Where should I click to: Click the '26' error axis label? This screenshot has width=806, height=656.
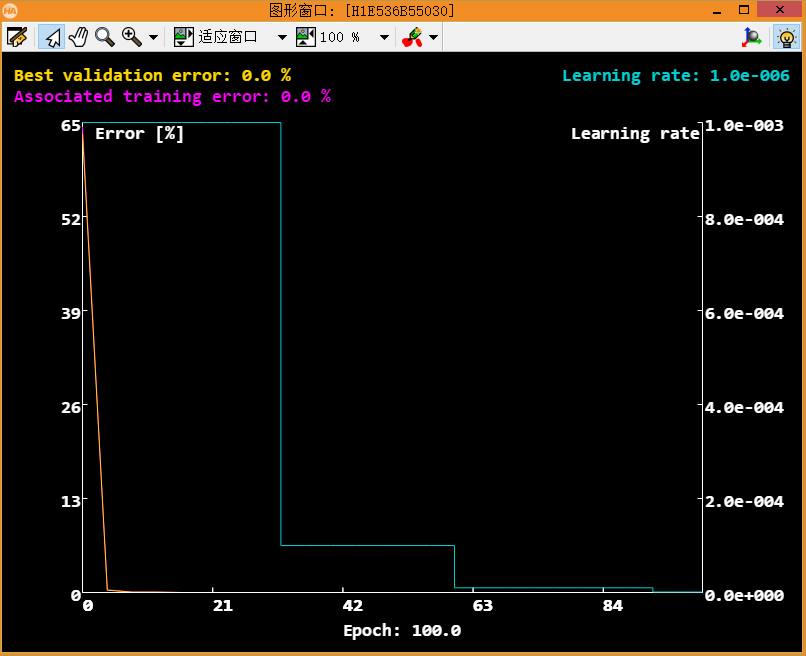pos(71,408)
